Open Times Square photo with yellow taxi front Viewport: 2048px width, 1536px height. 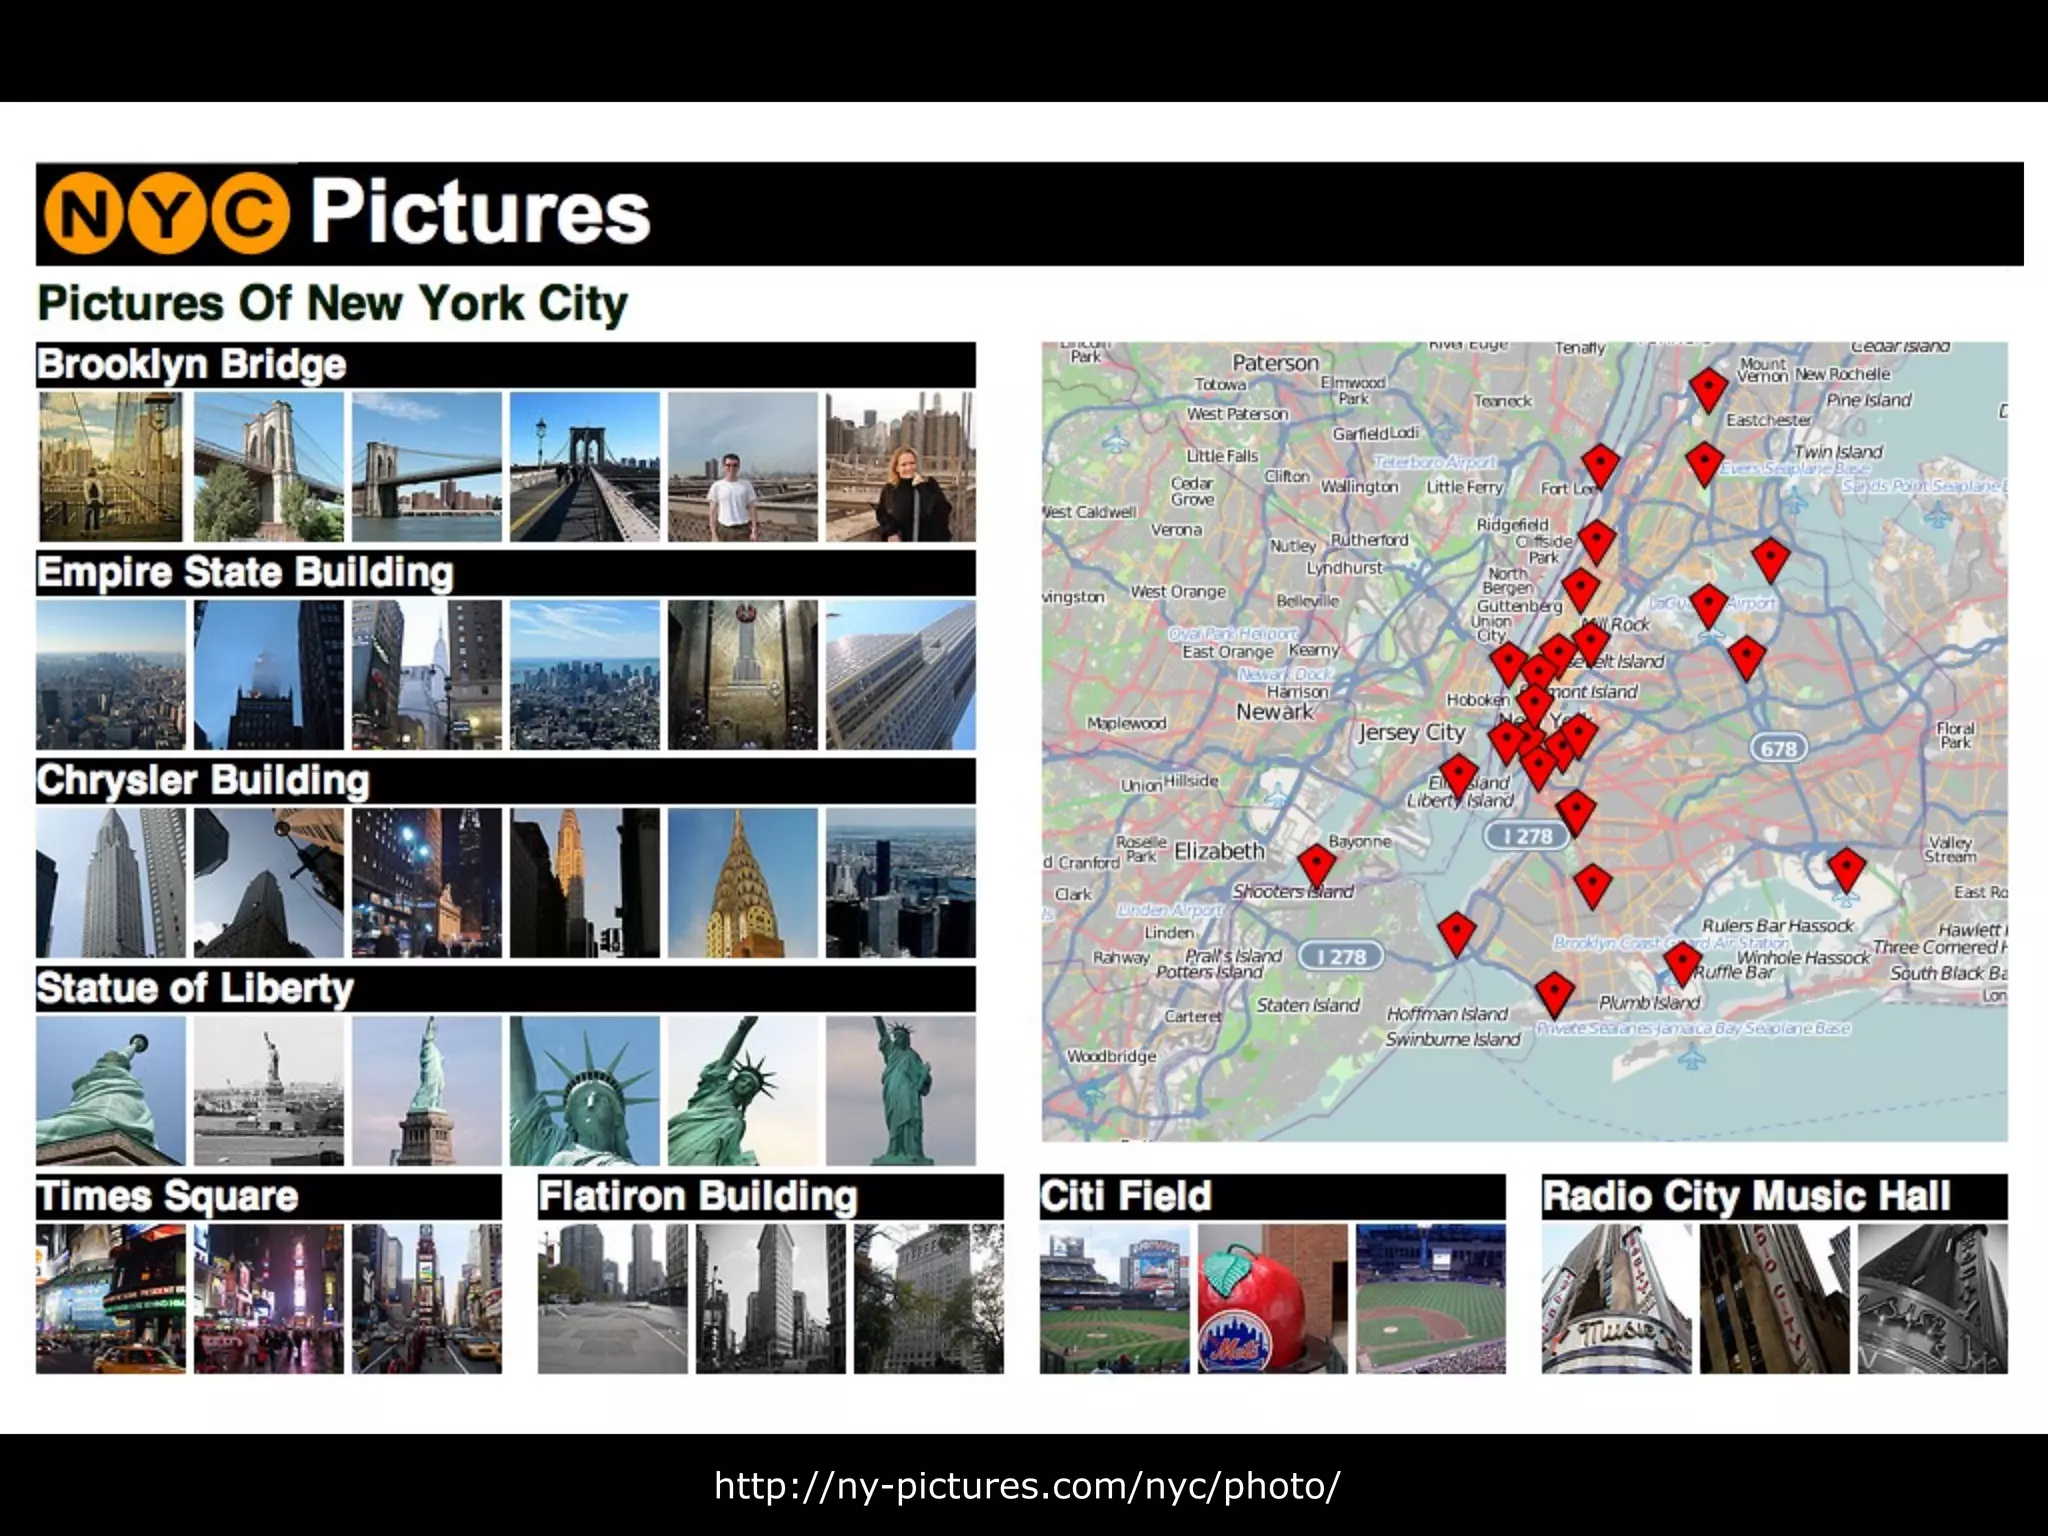pyautogui.click(x=111, y=1299)
